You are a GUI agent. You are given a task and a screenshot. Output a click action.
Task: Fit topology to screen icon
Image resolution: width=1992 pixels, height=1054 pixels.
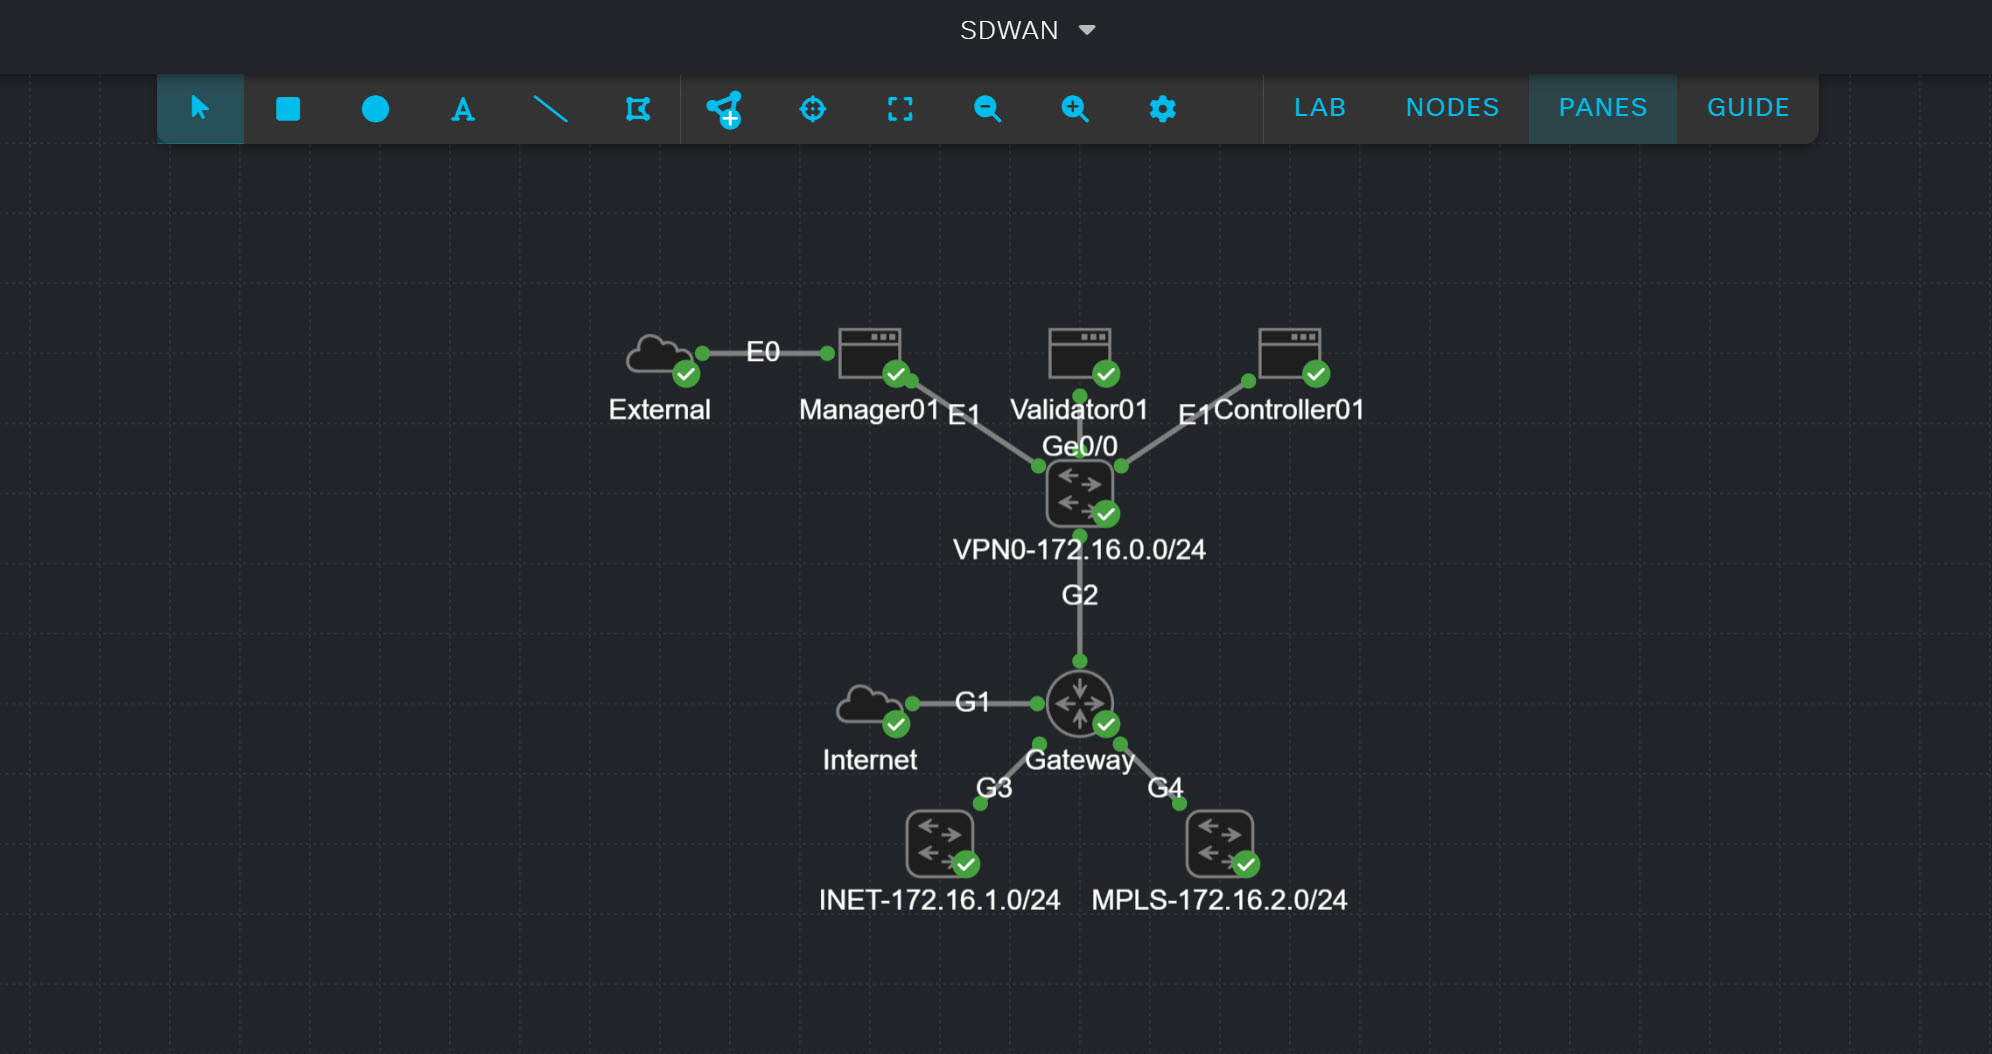(900, 108)
